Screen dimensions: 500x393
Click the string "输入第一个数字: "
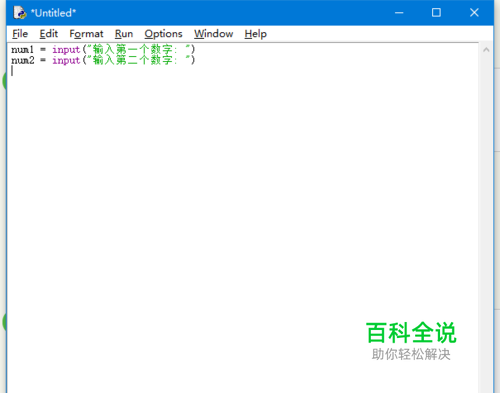(x=138, y=50)
